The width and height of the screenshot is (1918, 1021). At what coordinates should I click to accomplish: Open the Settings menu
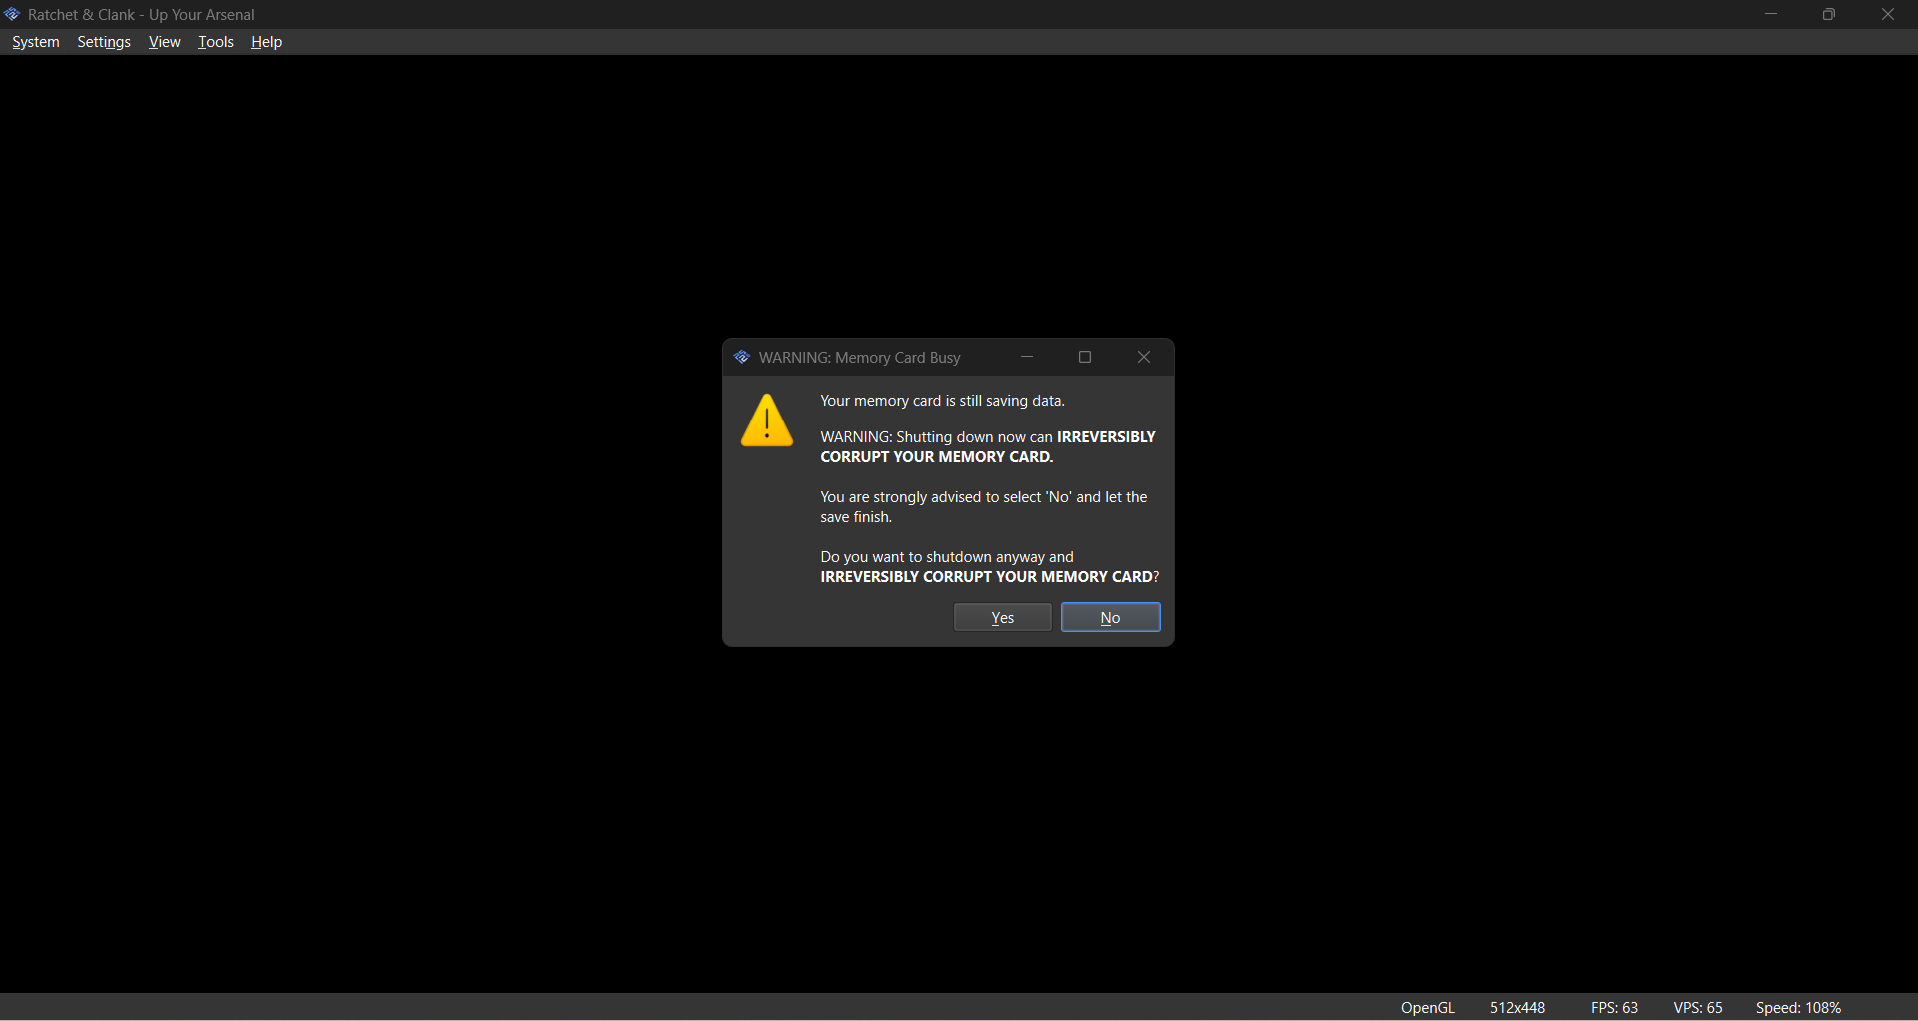(104, 42)
